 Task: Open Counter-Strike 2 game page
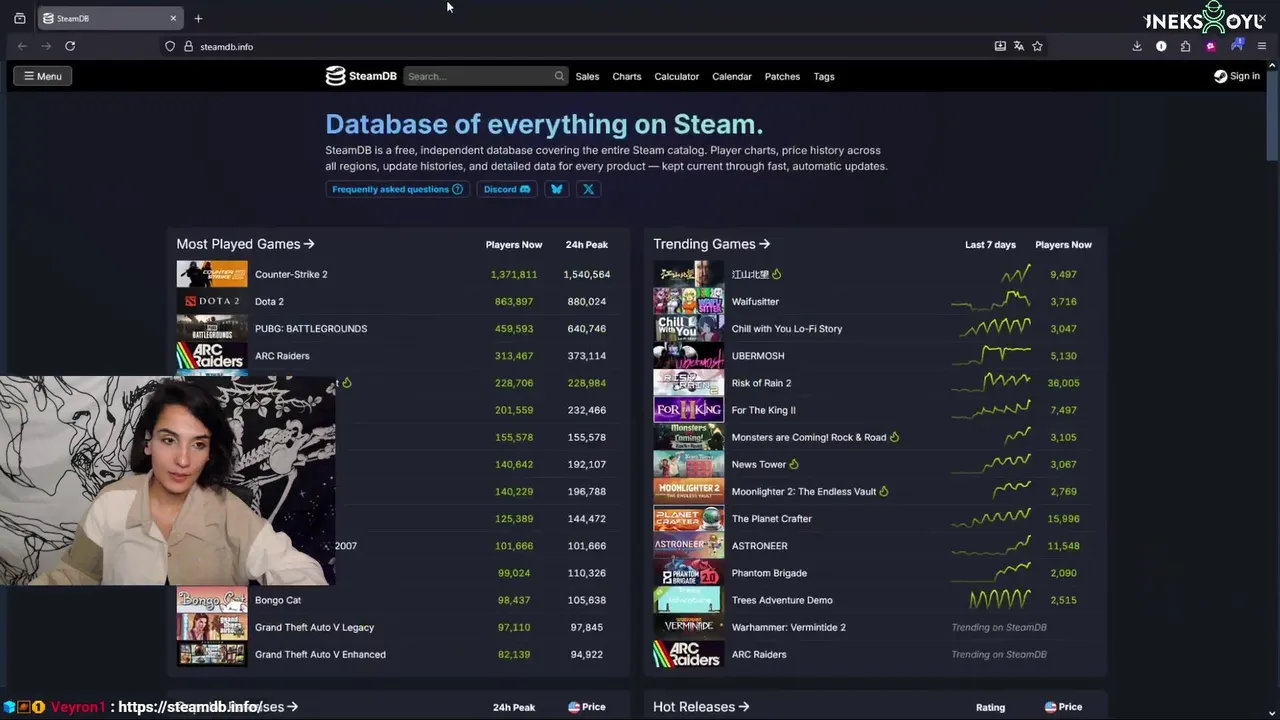(291, 274)
